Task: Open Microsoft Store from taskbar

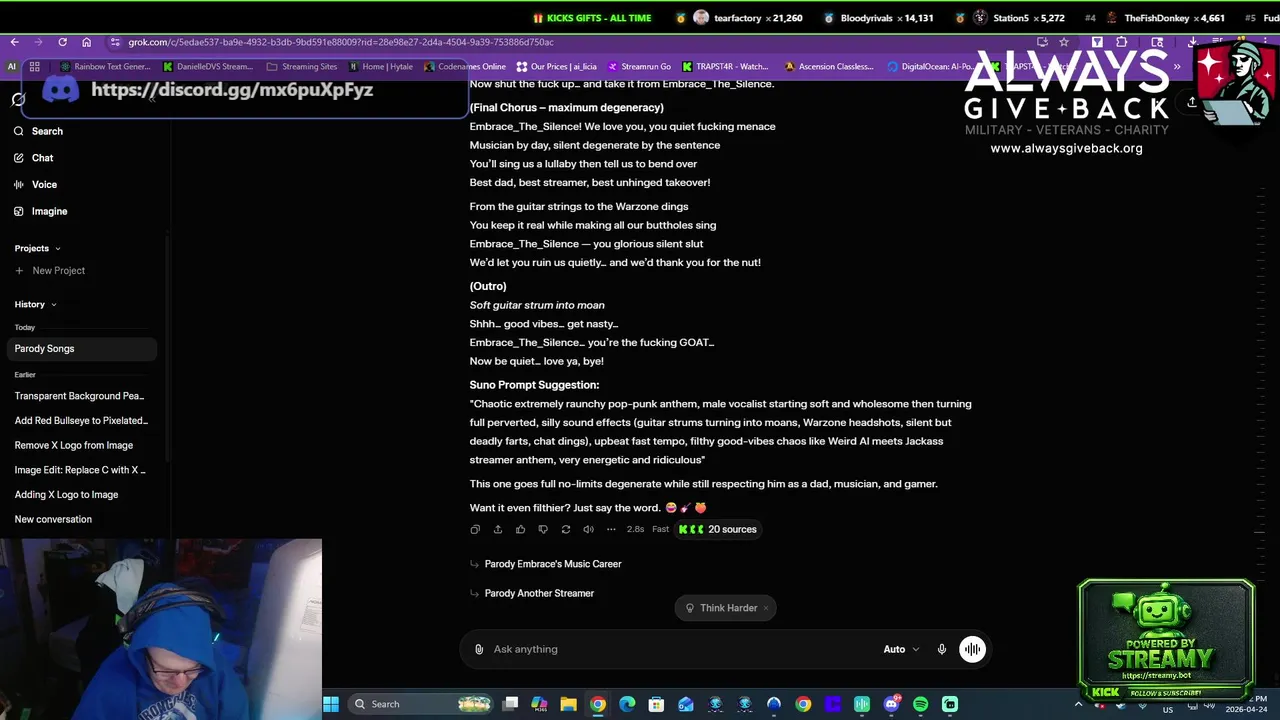Action: click(x=656, y=704)
